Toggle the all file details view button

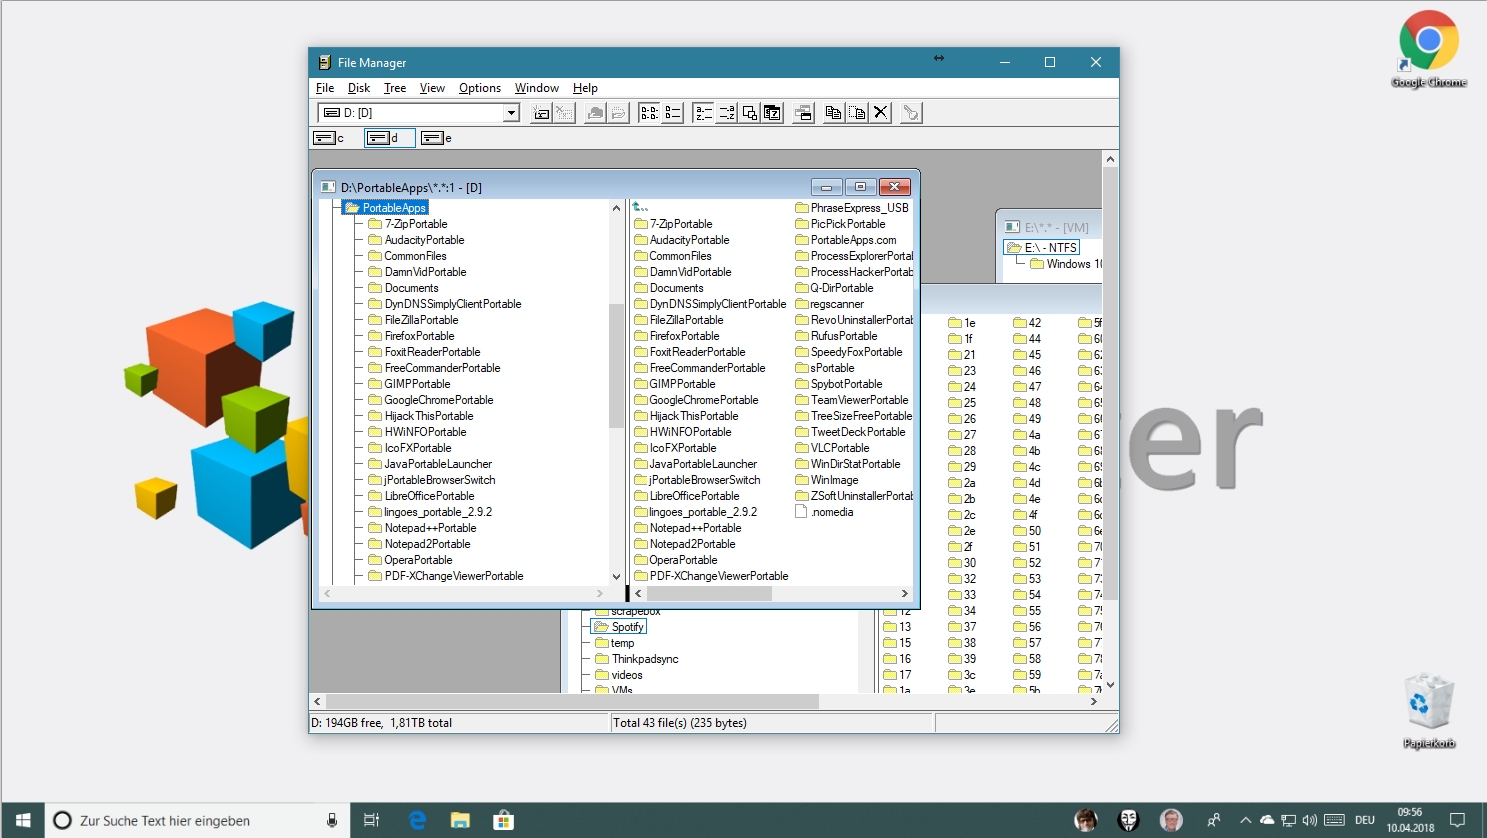click(673, 113)
